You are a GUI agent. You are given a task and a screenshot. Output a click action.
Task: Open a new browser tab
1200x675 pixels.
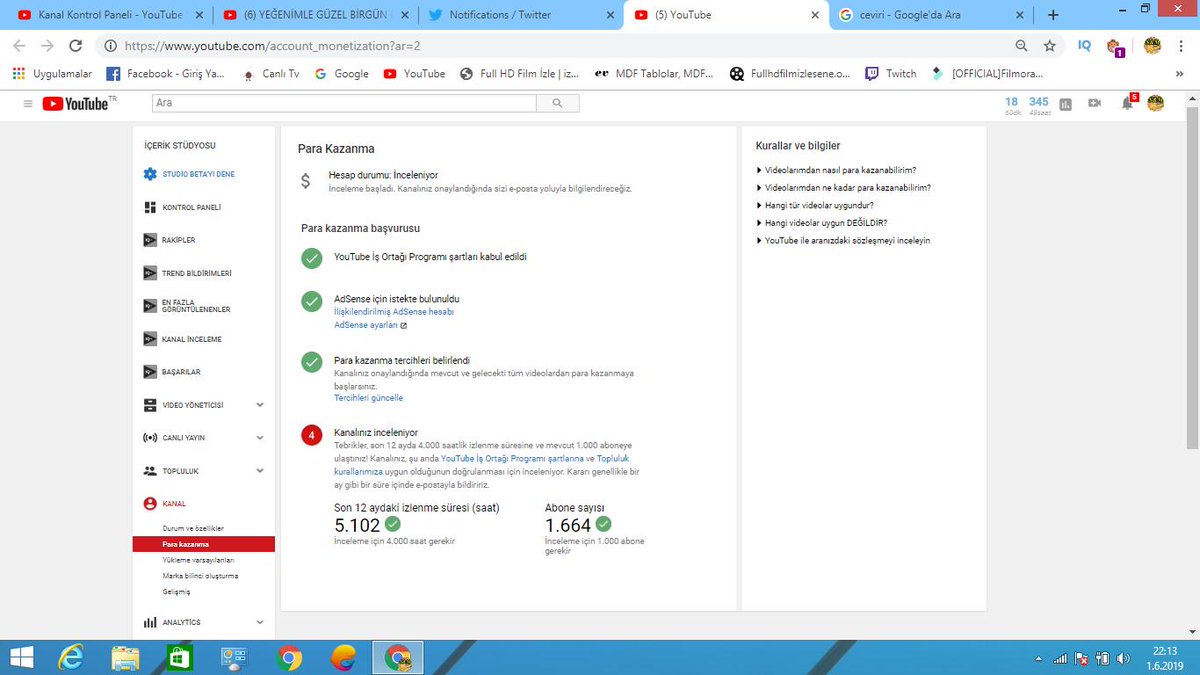[x=1052, y=15]
